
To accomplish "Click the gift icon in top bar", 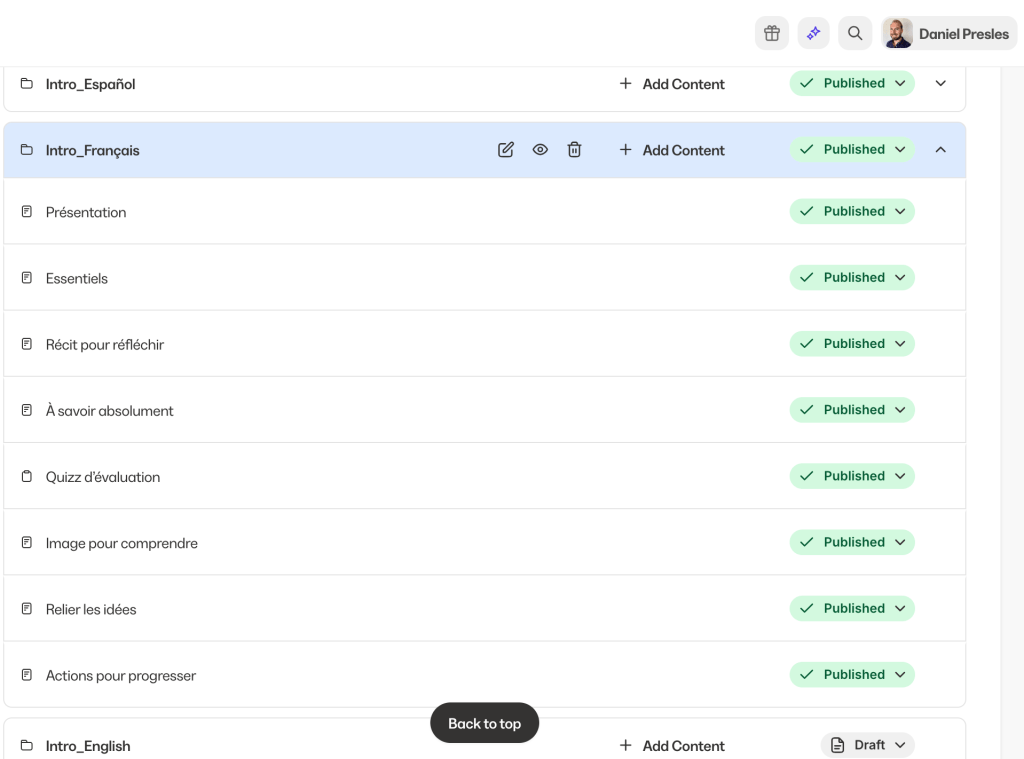I will pyautogui.click(x=771, y=33).
